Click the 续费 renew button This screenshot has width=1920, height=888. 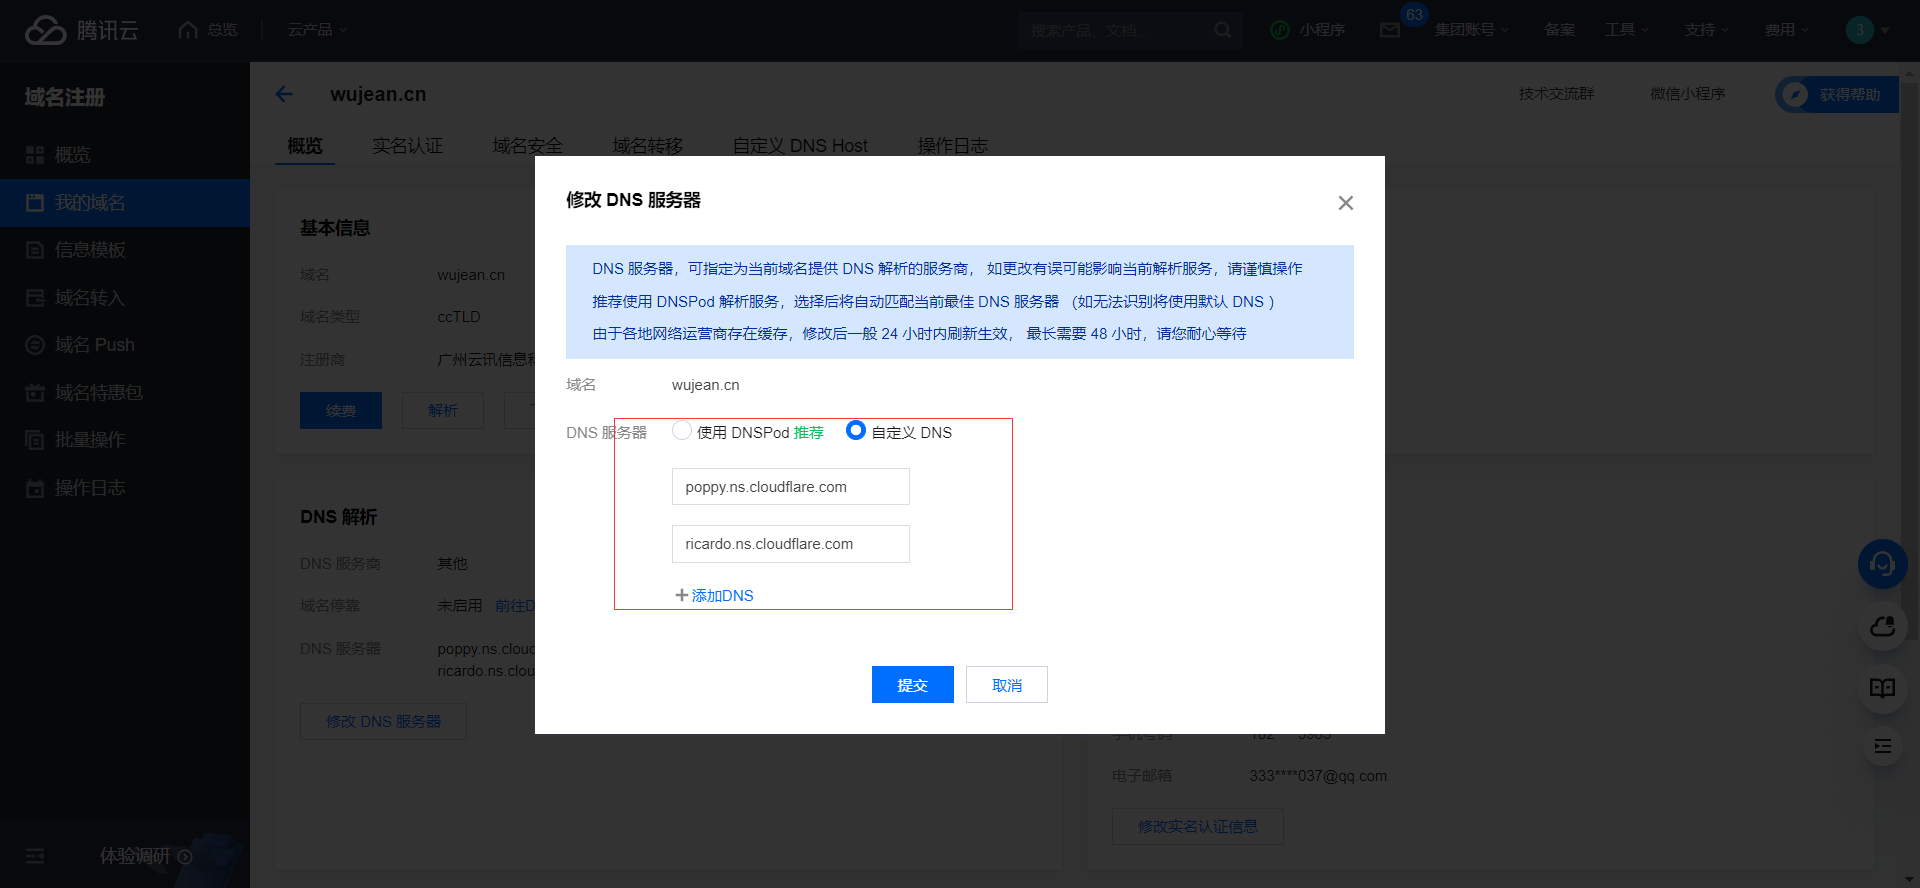[x=340, y=410]
